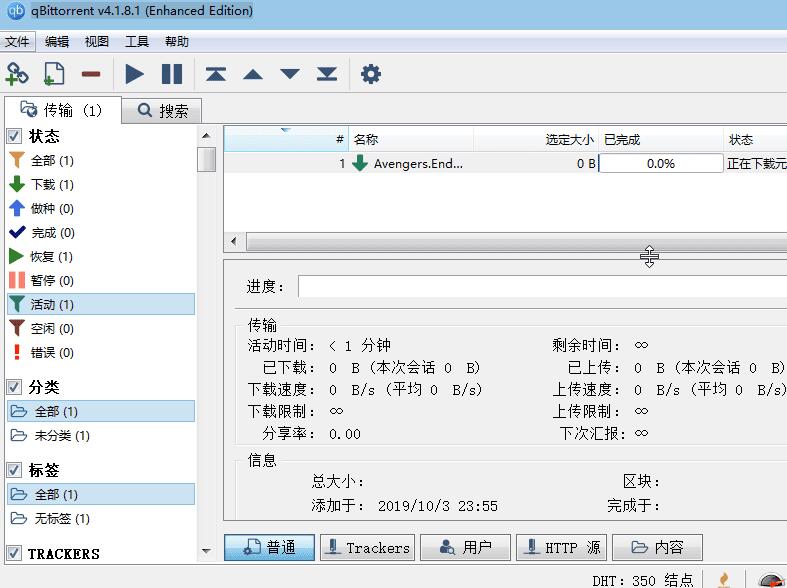Sort torrents by 名称 column
Screen dimensions: 787x588
pyautogui.click(x=411, y=139)
